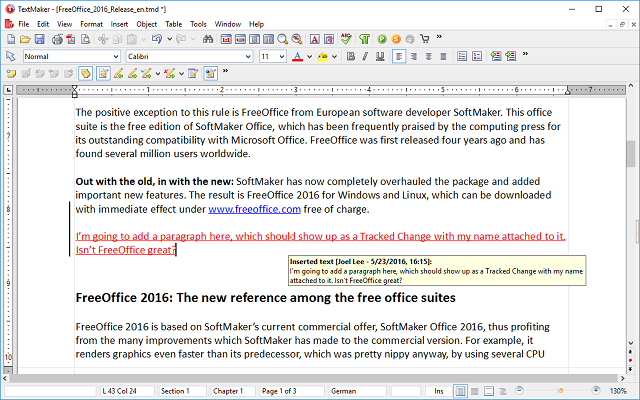Run spell check with ABC checkmark

[347, 39]
